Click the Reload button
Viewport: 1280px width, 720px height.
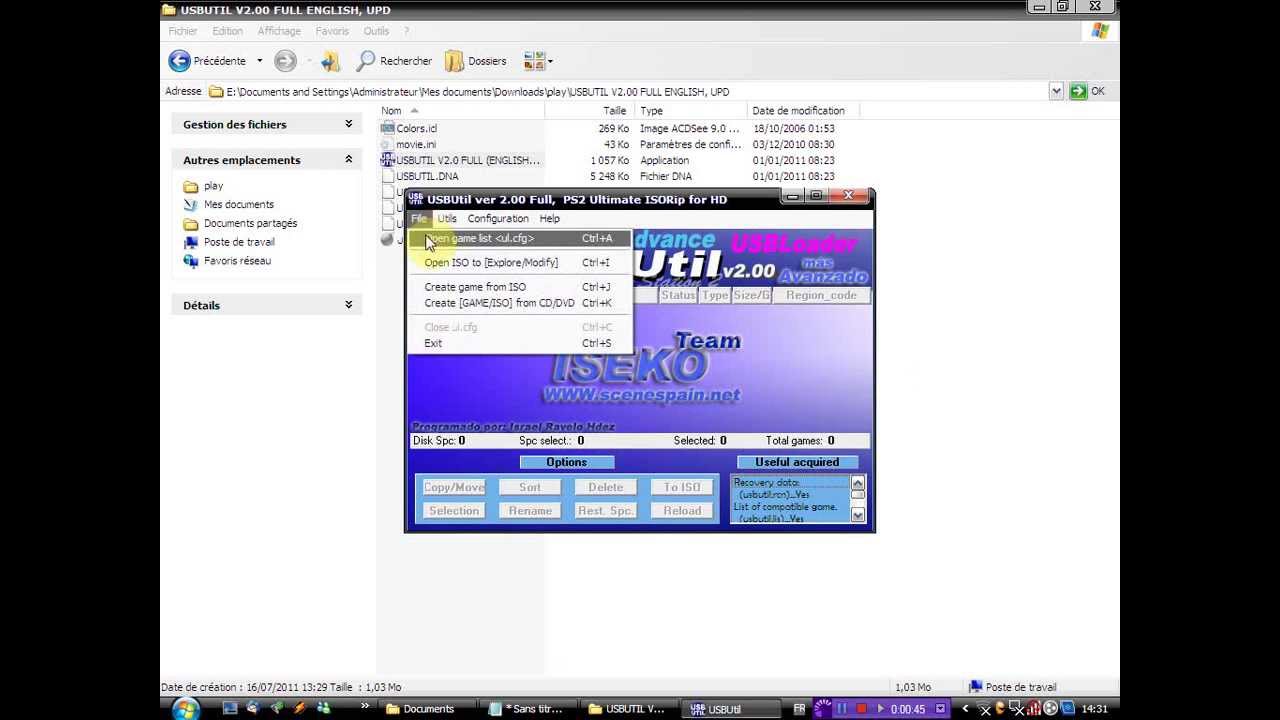(682, 511)
